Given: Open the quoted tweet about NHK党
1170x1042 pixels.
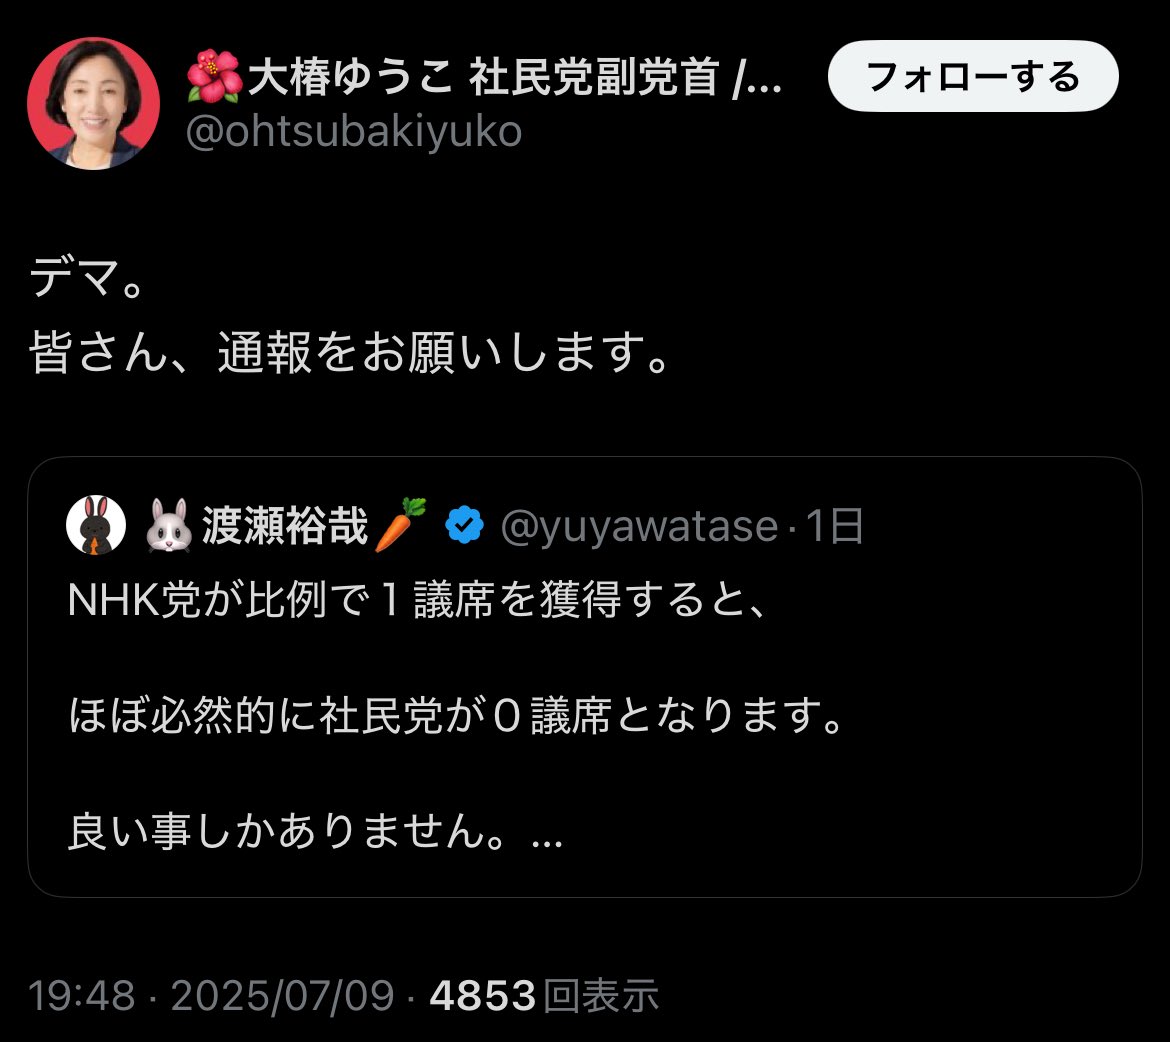Looking at the screenshot, I should (x=585, y=677).
